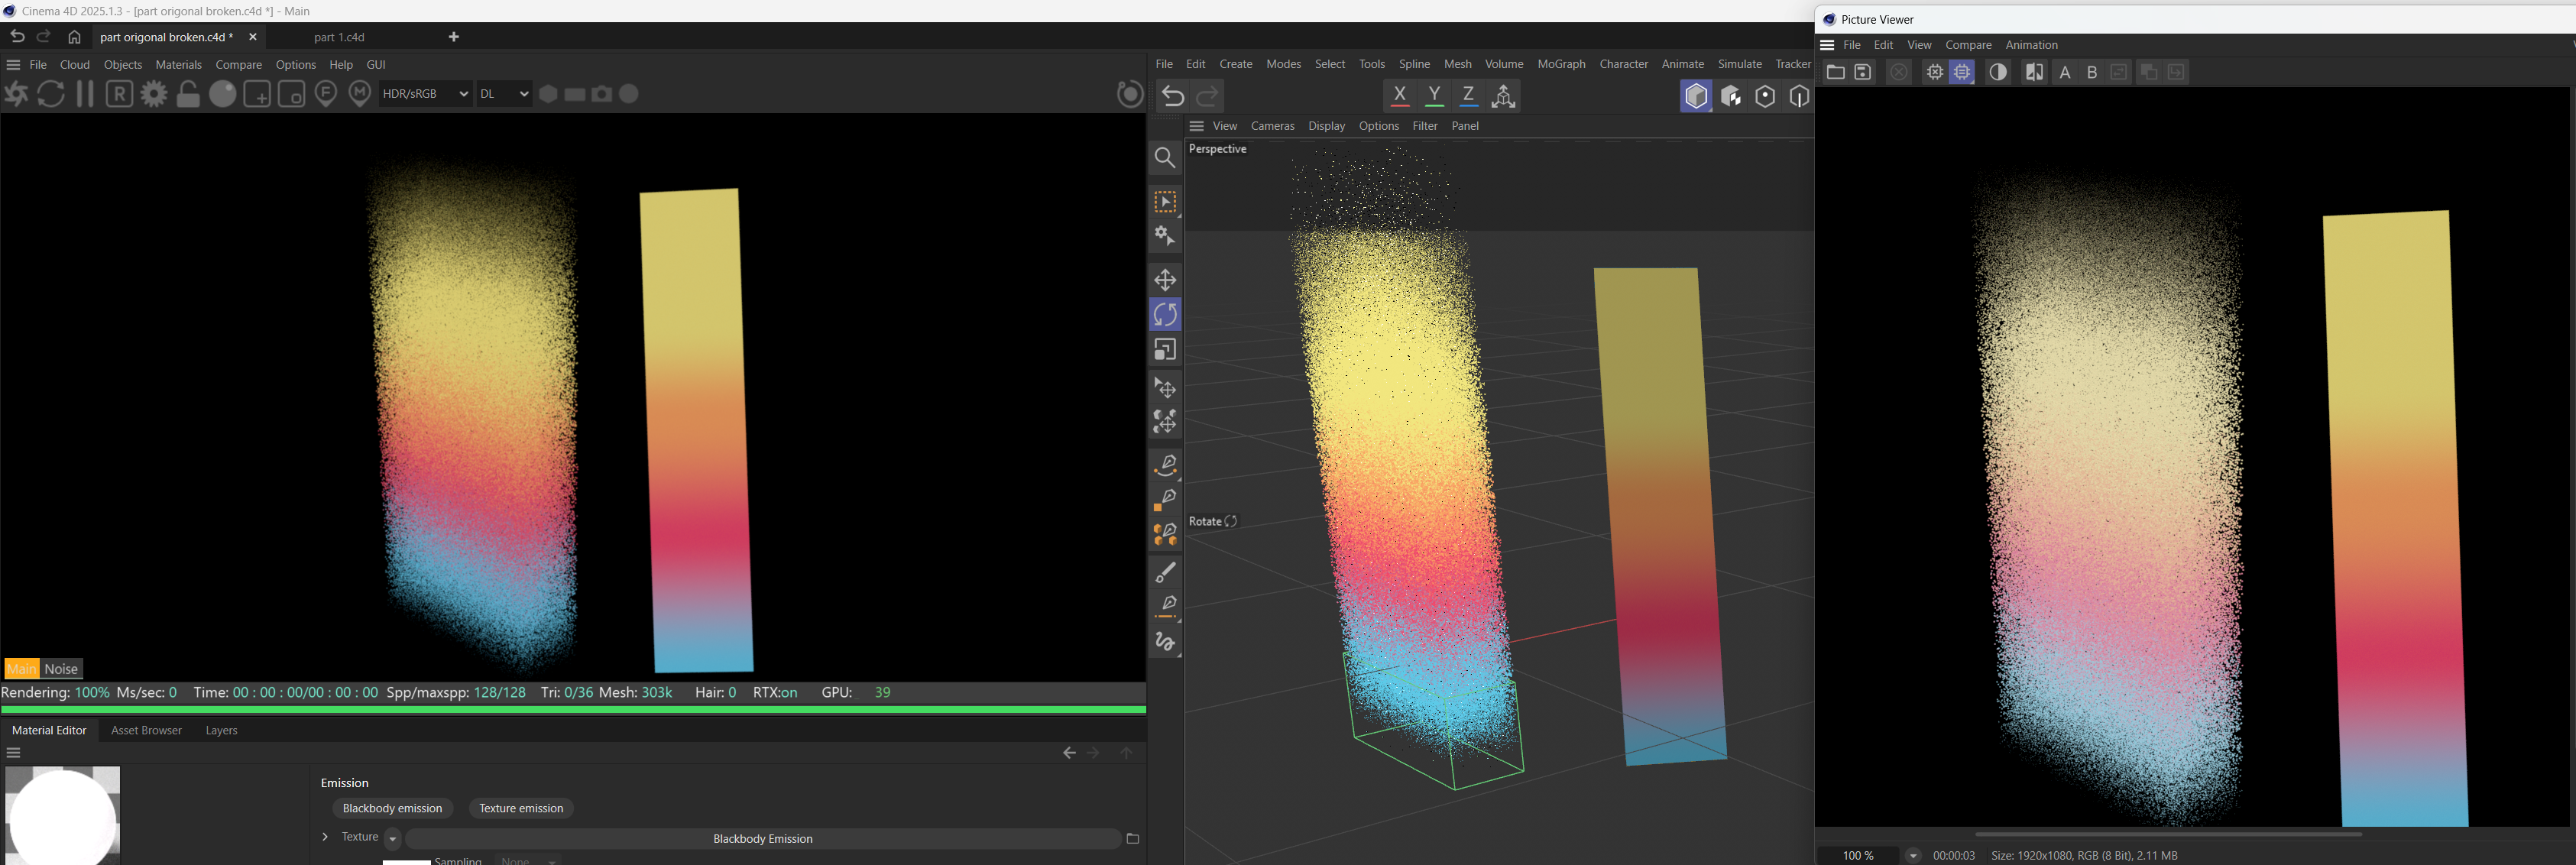The image size is (2576, 865).
Task: Open the MoGraph menu
Action: click(1561, 64)
